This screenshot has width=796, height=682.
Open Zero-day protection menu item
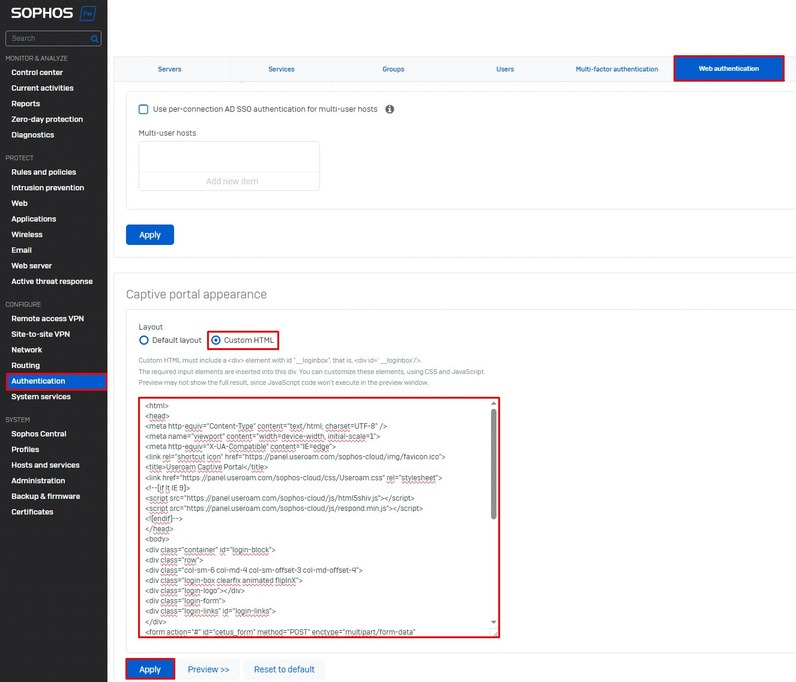point(47,119)
